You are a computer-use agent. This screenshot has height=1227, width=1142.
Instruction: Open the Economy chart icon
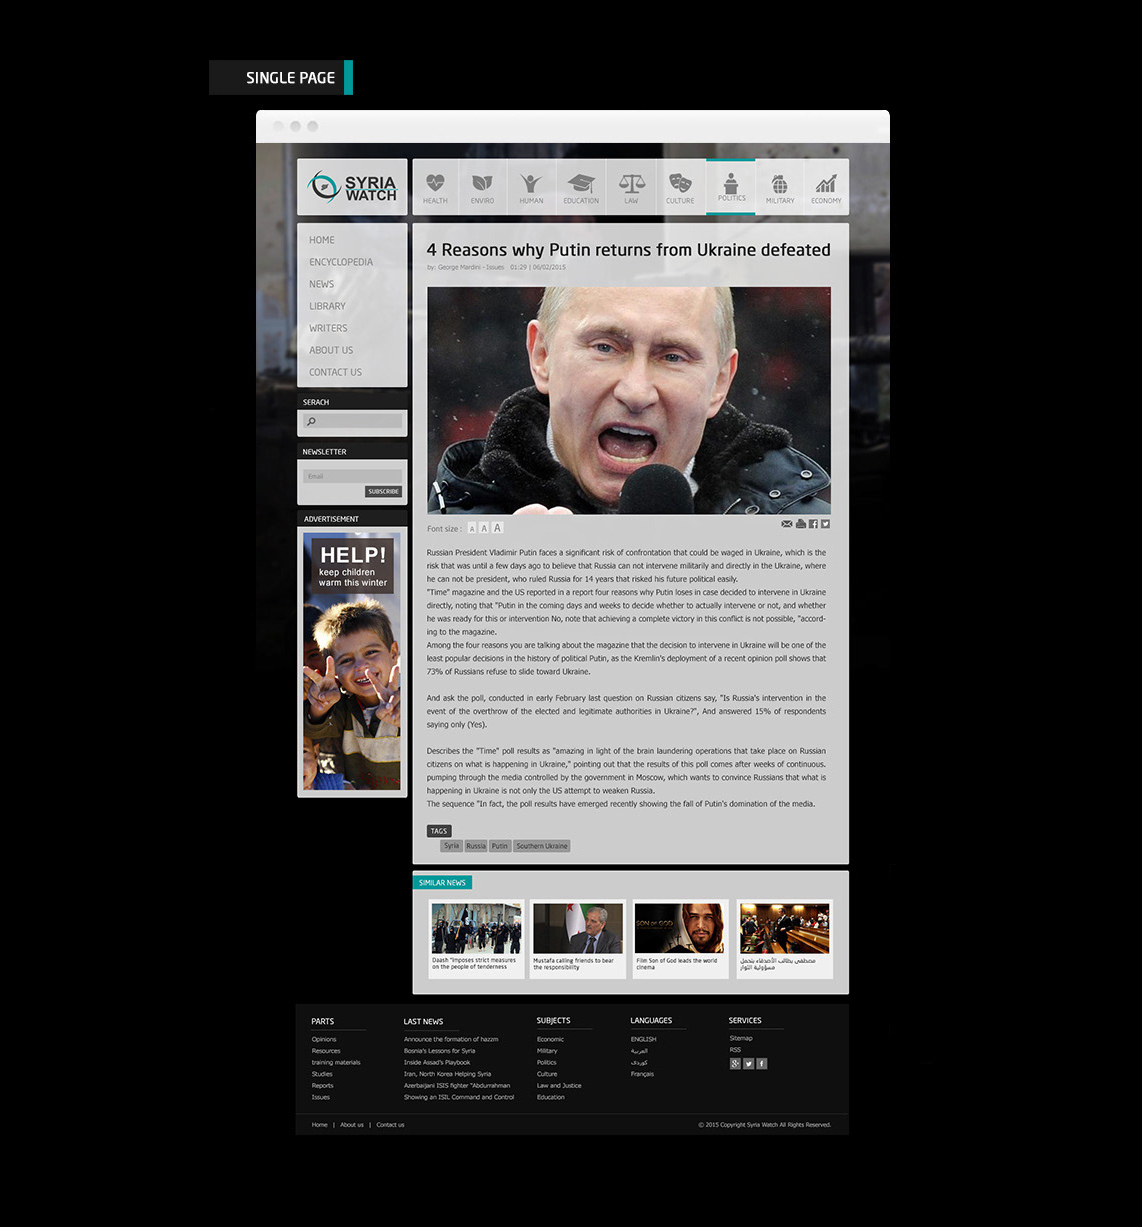[x=826, y=187]
